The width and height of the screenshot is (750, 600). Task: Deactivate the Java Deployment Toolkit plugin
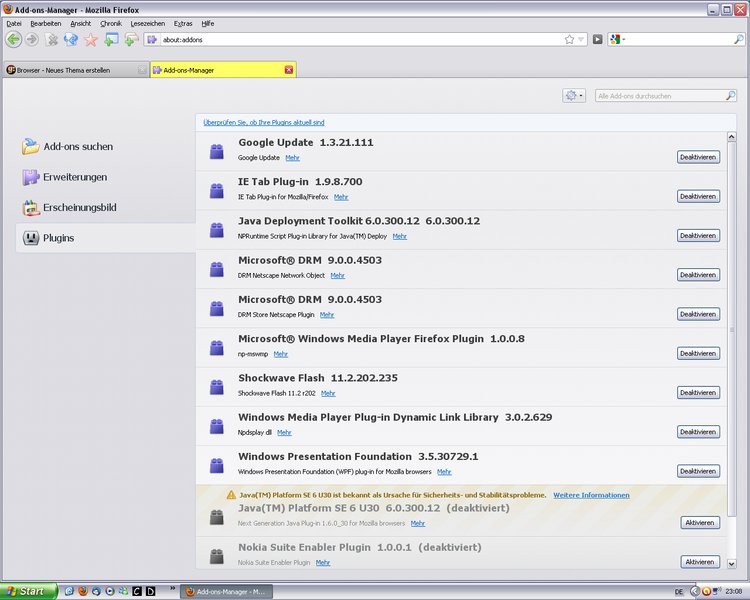pos(698,235)
